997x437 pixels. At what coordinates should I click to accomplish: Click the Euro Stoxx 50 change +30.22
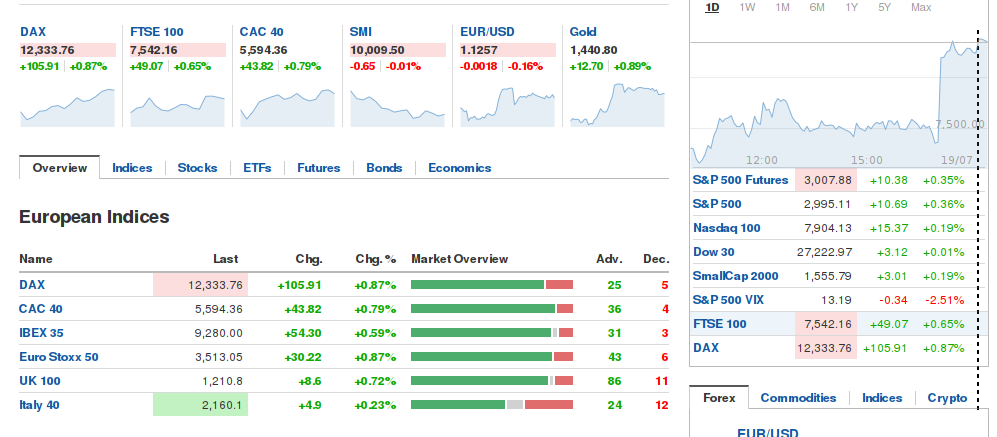301,357
